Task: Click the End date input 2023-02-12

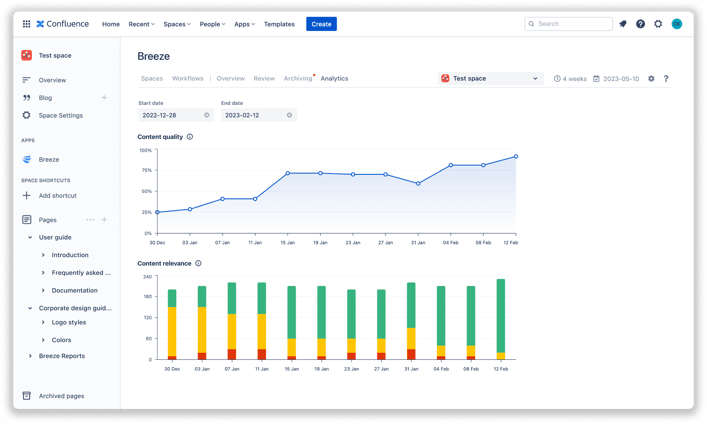Action: [x=258, y=115]
